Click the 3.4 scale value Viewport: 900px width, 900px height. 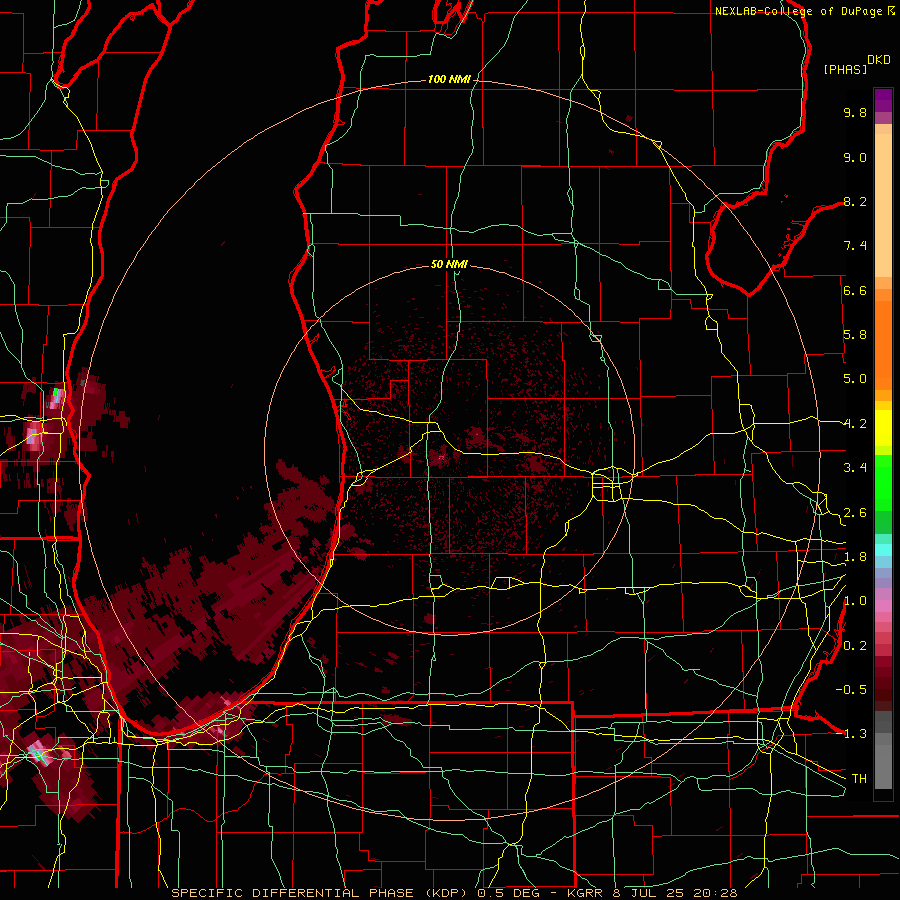pos(855,468)
